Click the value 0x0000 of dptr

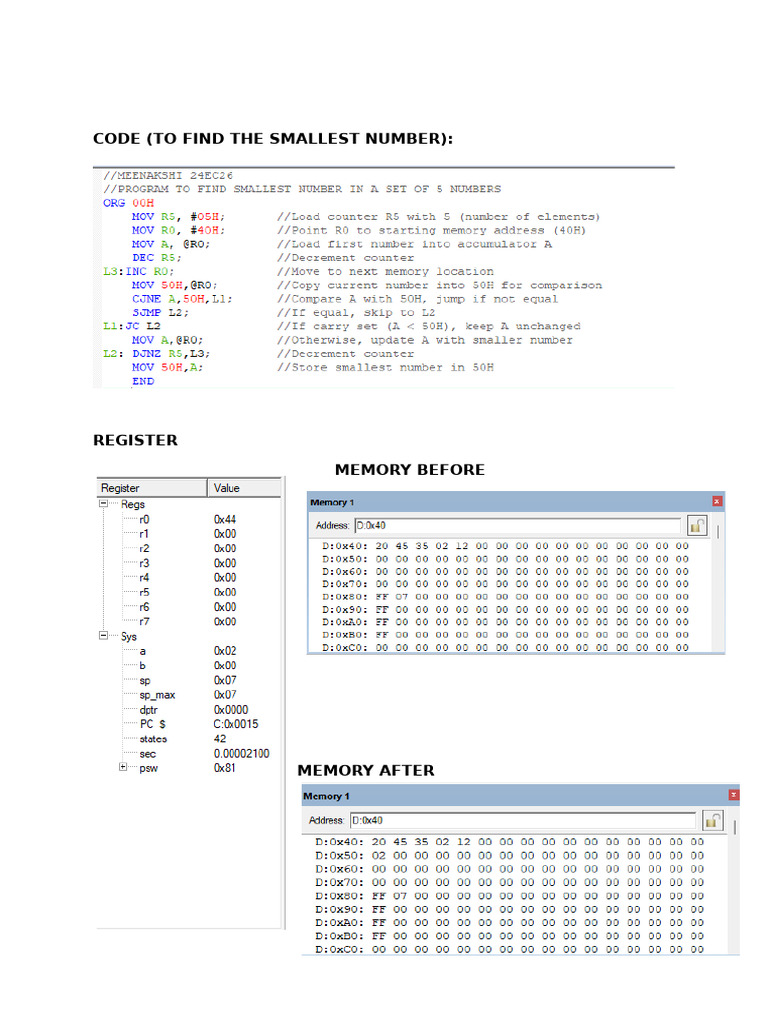231,710
